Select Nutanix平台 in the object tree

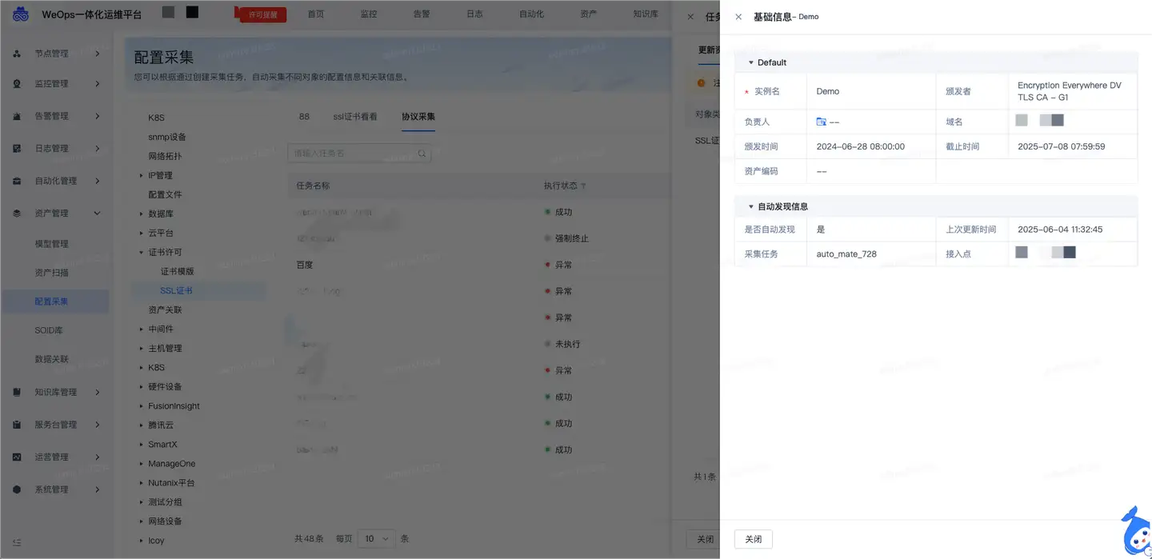171,483
